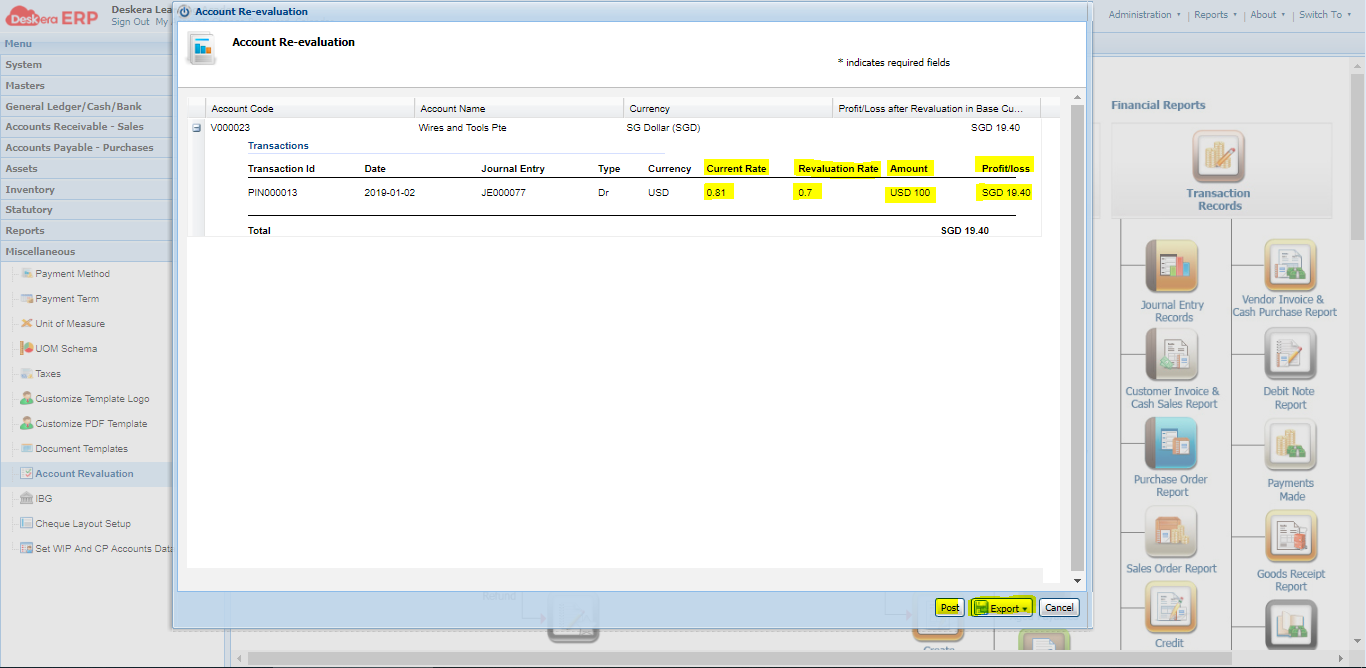Open the Purchase Order Report icon
The width and height of the screenshot is (1366, 668).
tap(1171, 446)
